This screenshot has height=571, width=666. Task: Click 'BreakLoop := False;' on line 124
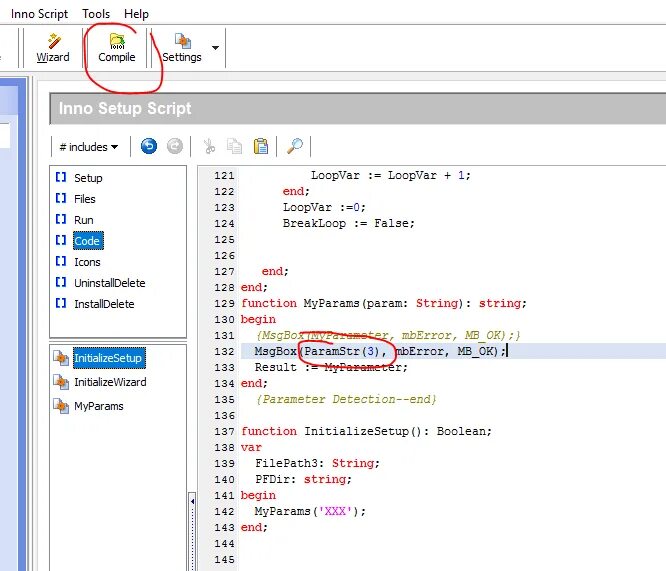point(349,223)
